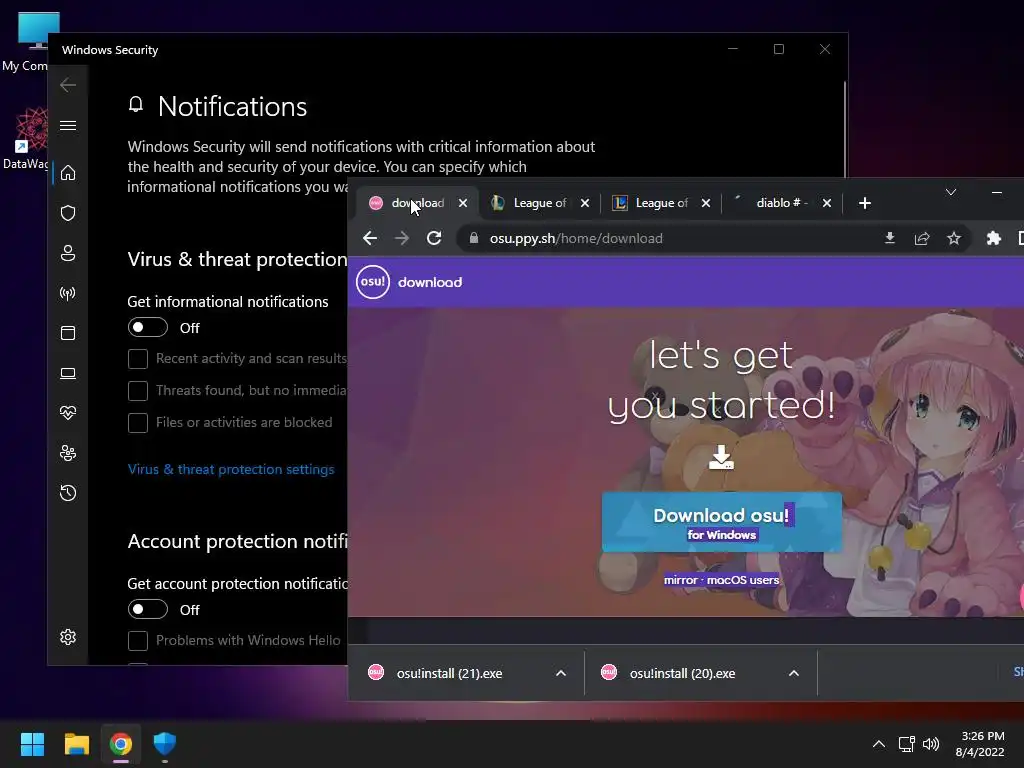Open macOS users link
The image size is (1024, 768).
click(743, 580)
